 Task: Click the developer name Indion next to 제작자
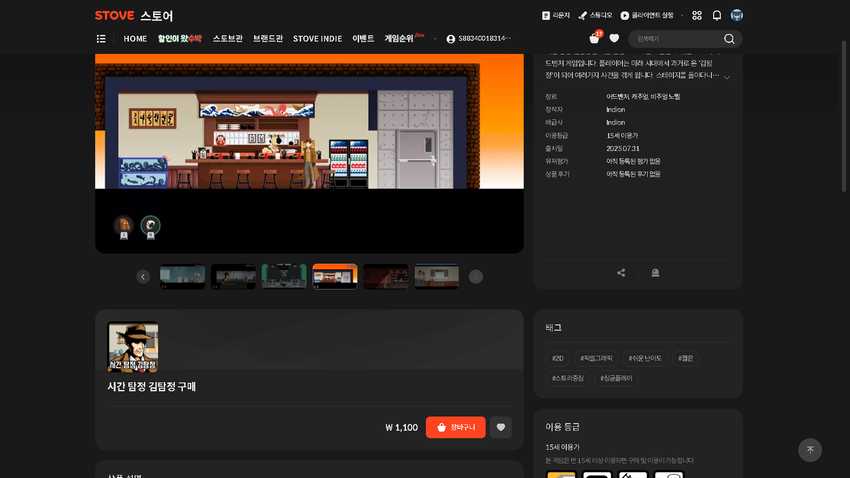point(615,109)
